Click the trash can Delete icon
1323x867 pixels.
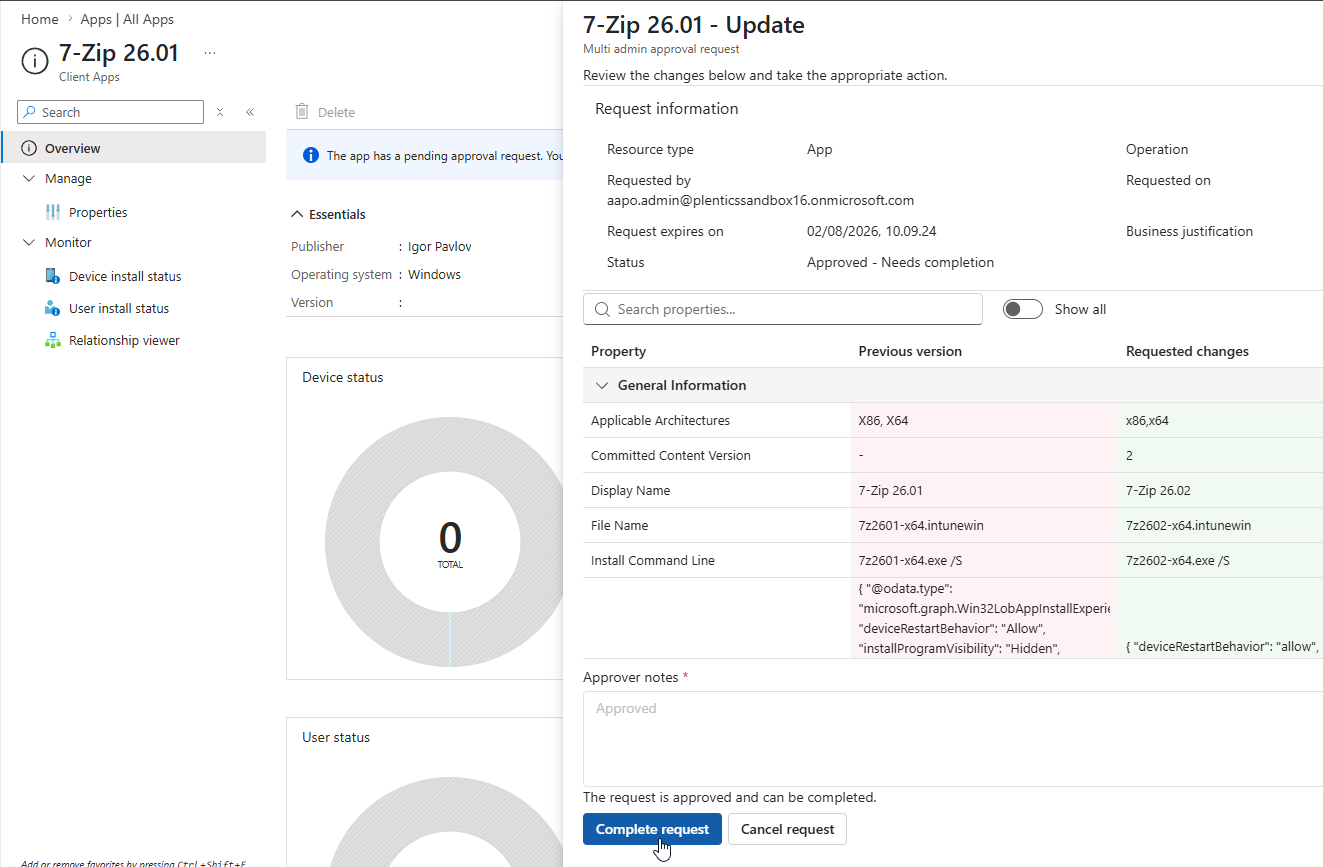click(302, 112)
